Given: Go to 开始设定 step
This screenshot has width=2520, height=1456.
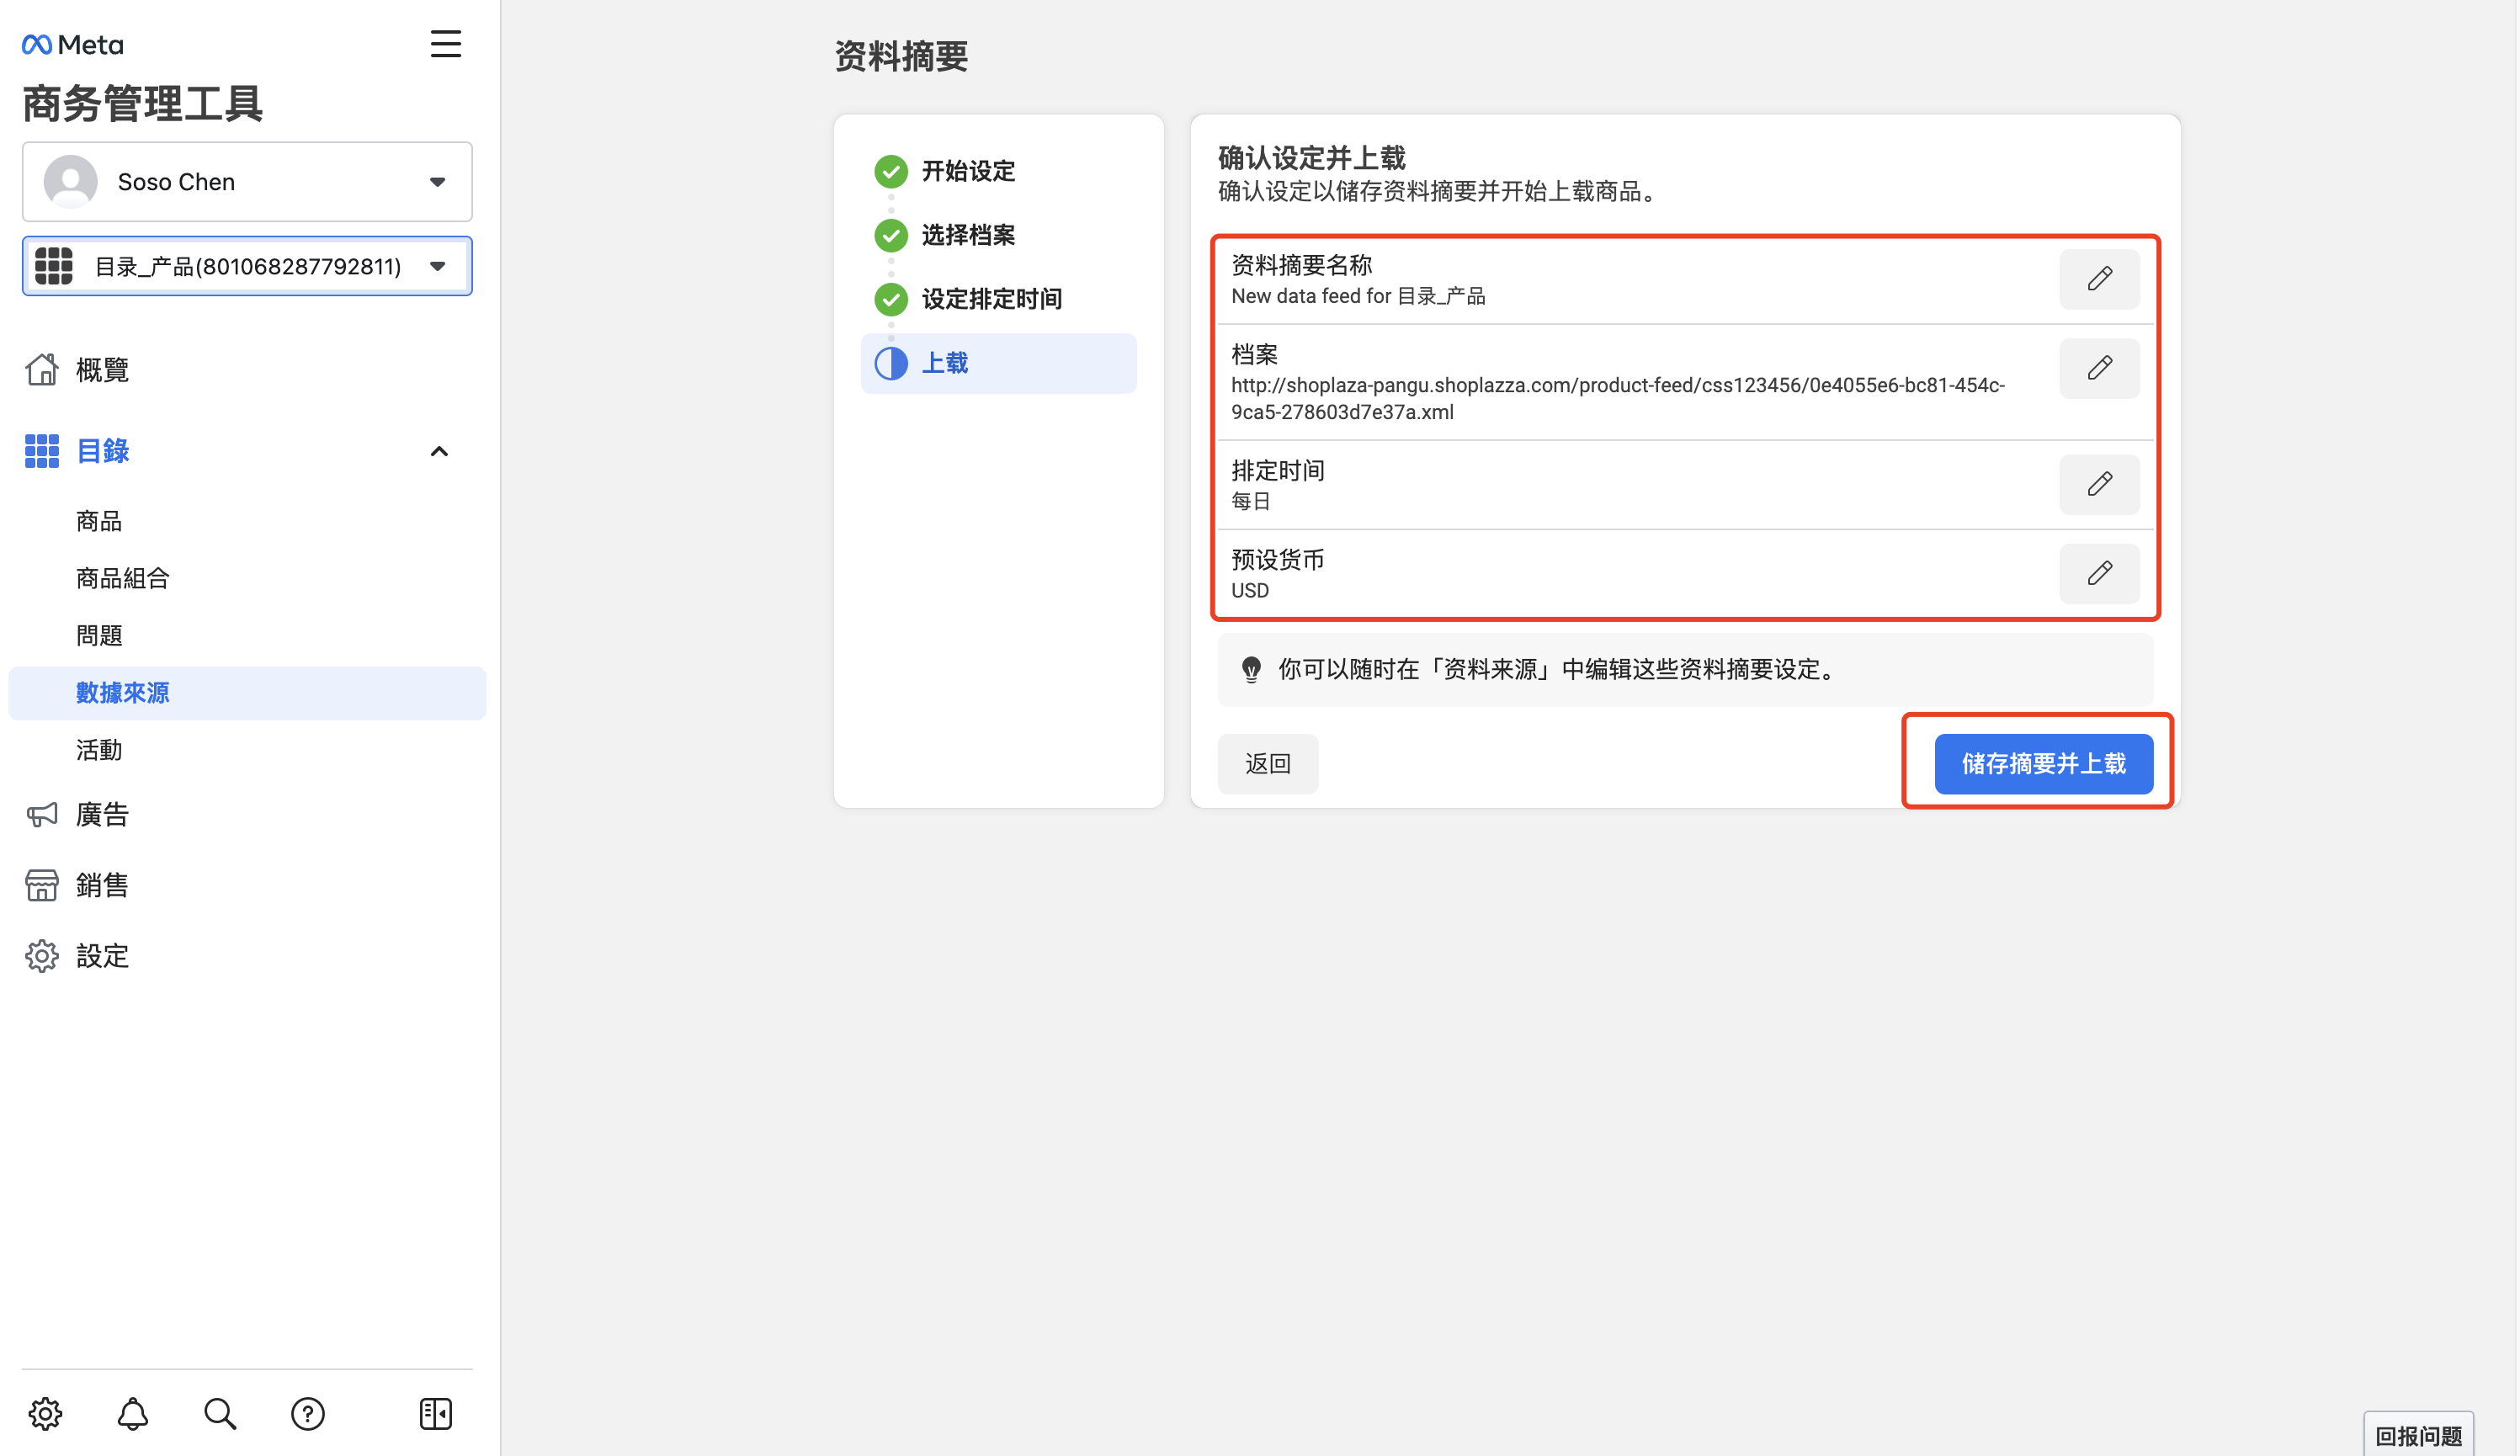Looking at the screenshot, I should [945, 171].
